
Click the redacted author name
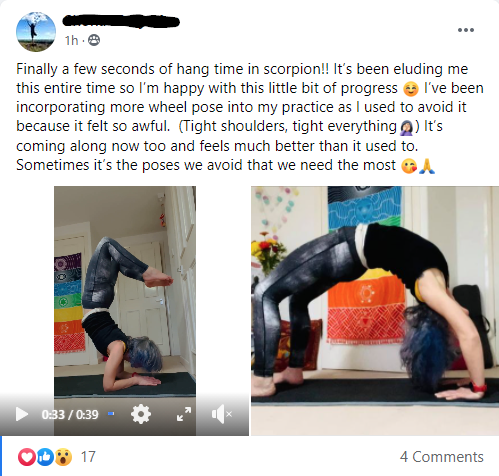tap(121, 21)
